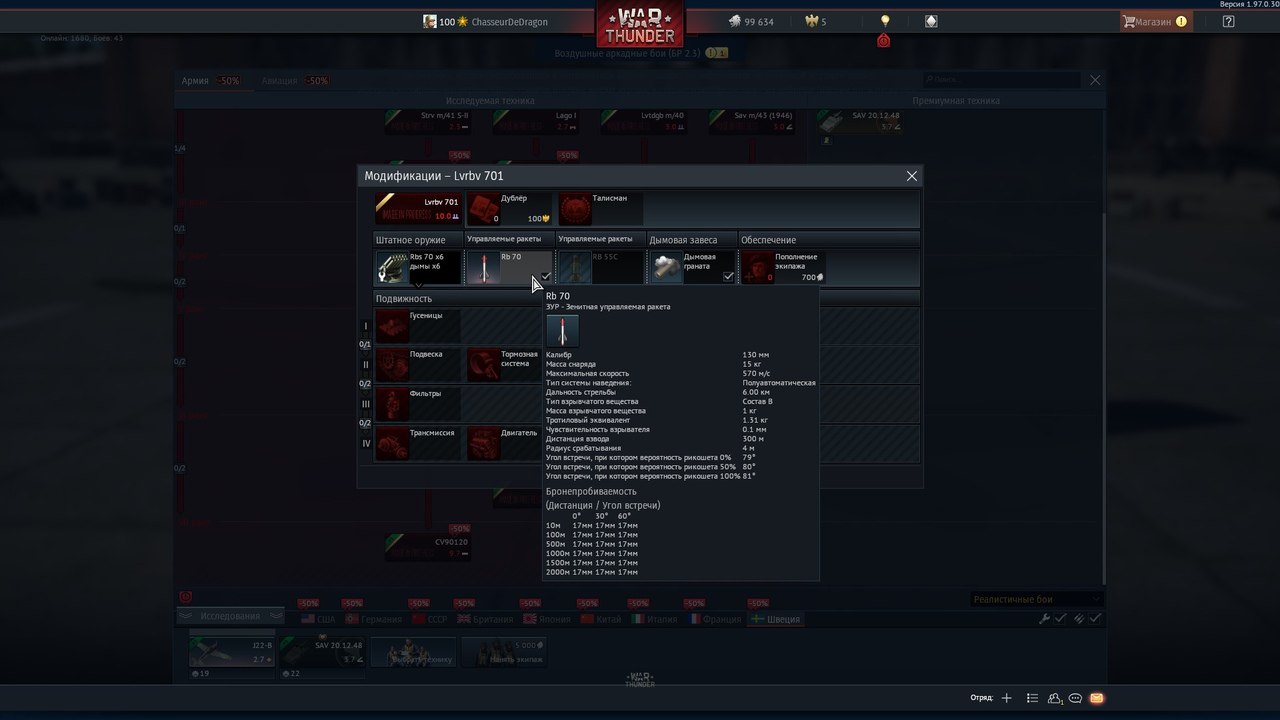Select the Гусеницы tracks modification
The image size is (1280, 720).
point(418,325)
